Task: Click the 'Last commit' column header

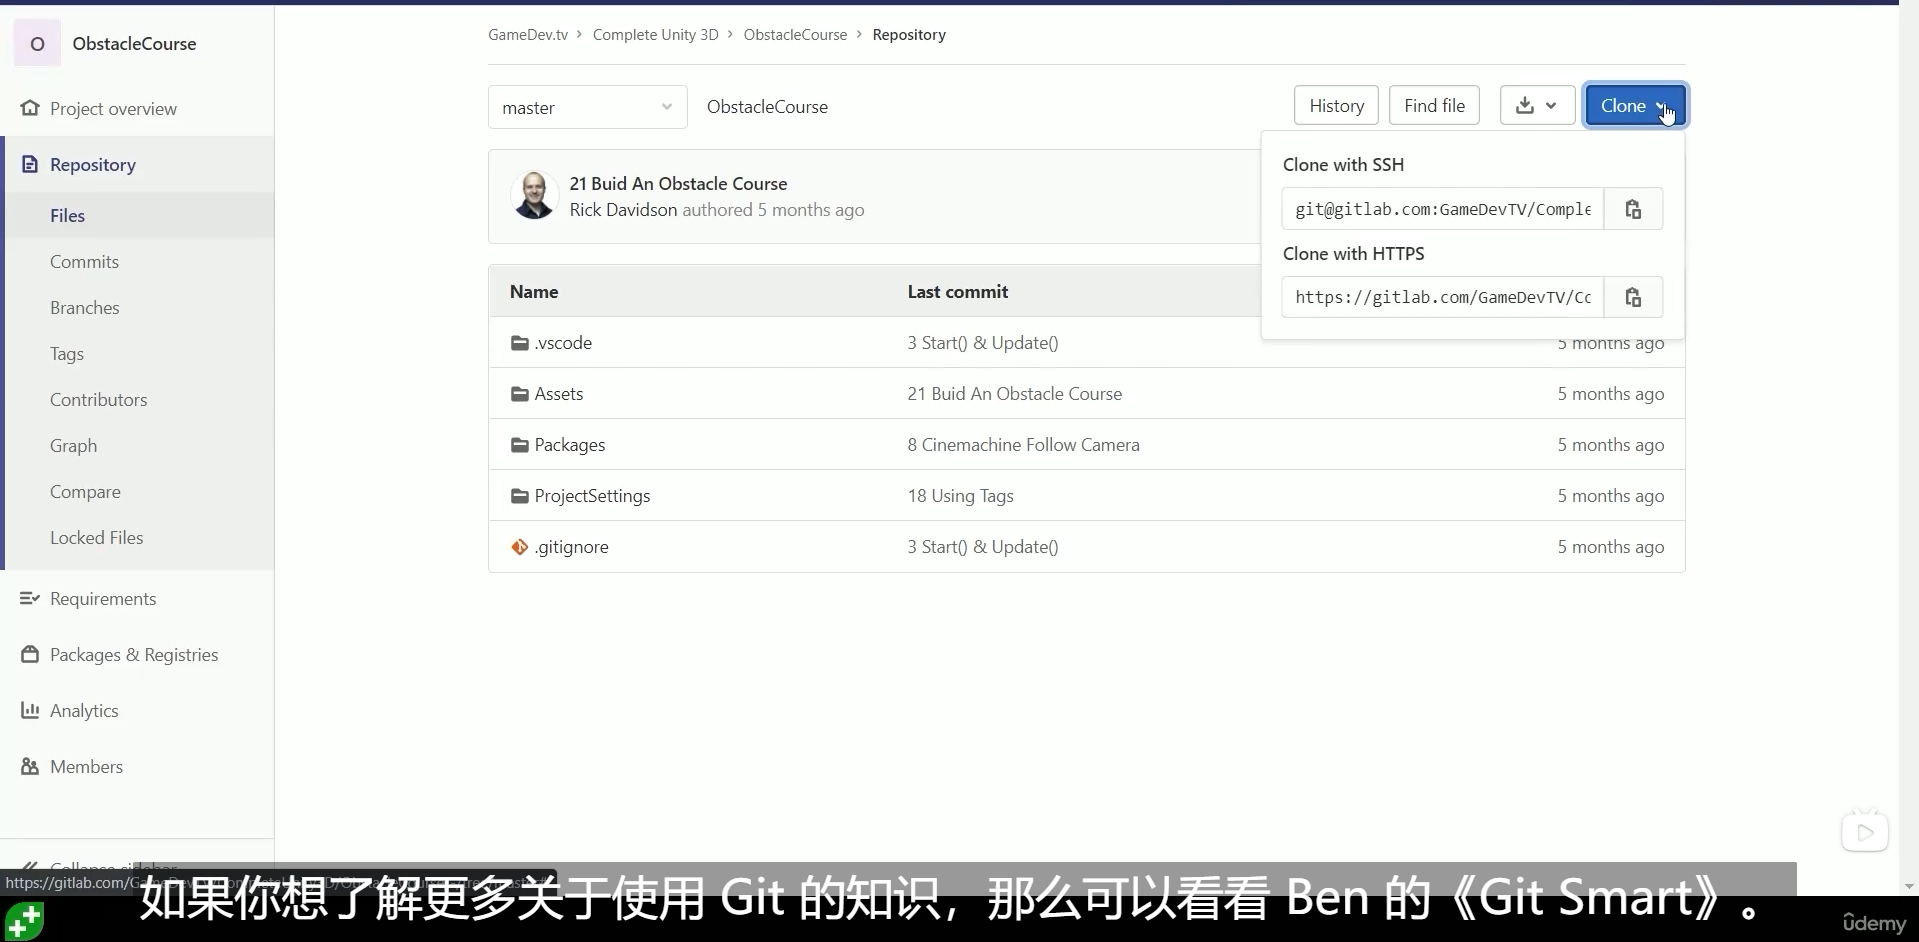Action: (x=957, y=291)
